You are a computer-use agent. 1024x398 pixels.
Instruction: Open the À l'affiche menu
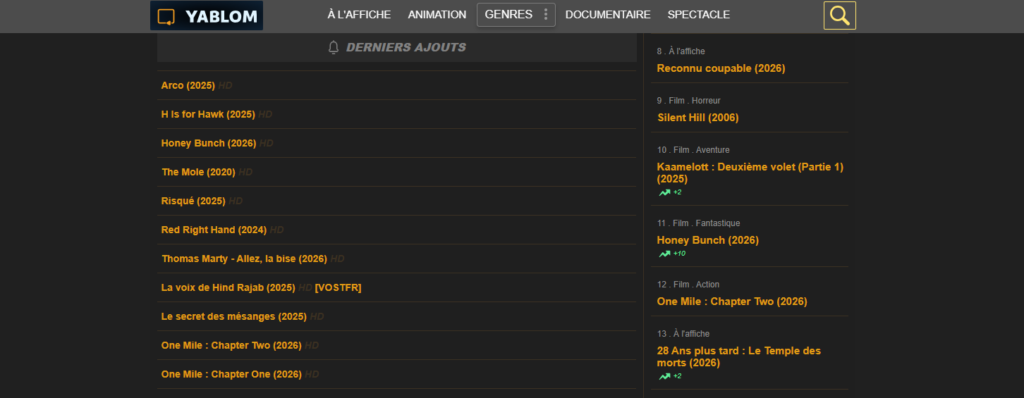pyautogui.click(x=359, y=14)
